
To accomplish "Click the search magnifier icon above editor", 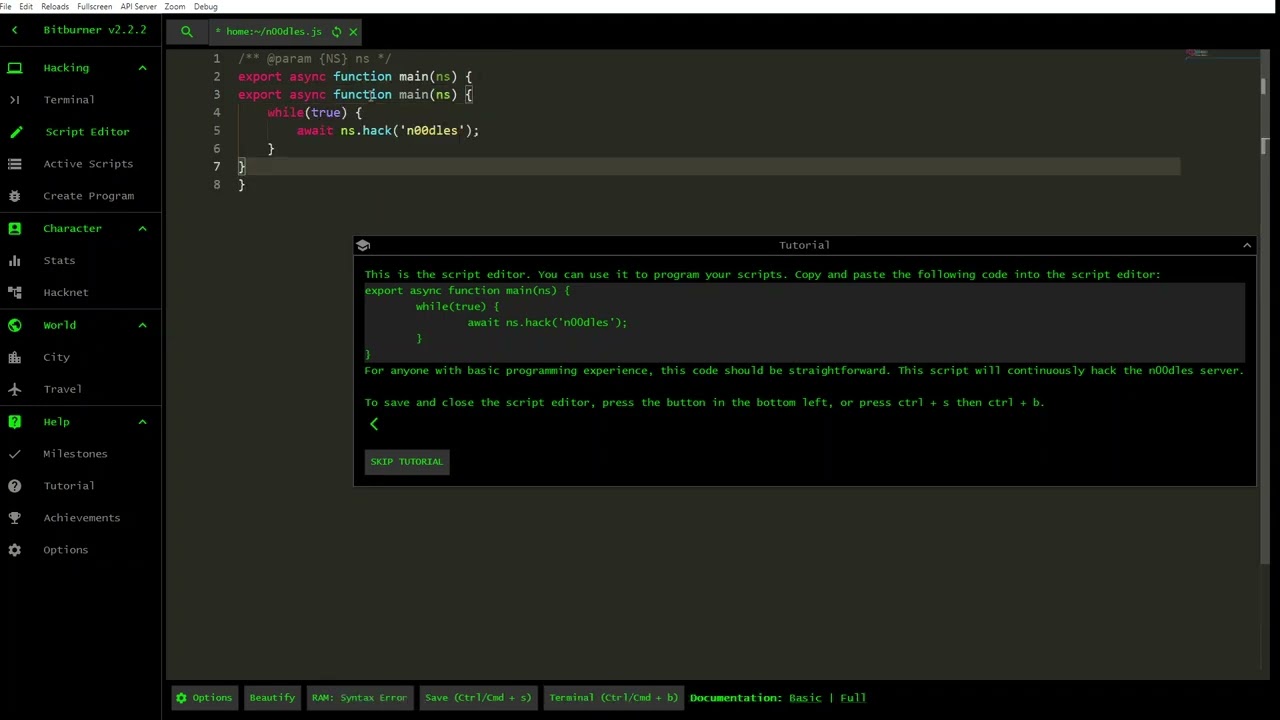I will (x=187, y=32).
